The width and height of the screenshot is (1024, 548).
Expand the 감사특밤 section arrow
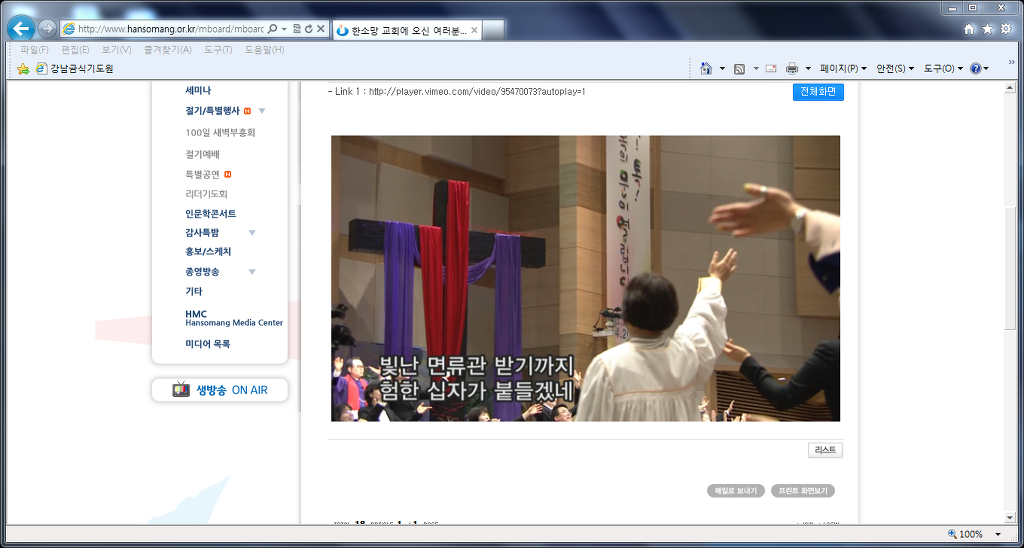(x=252, y=233)
